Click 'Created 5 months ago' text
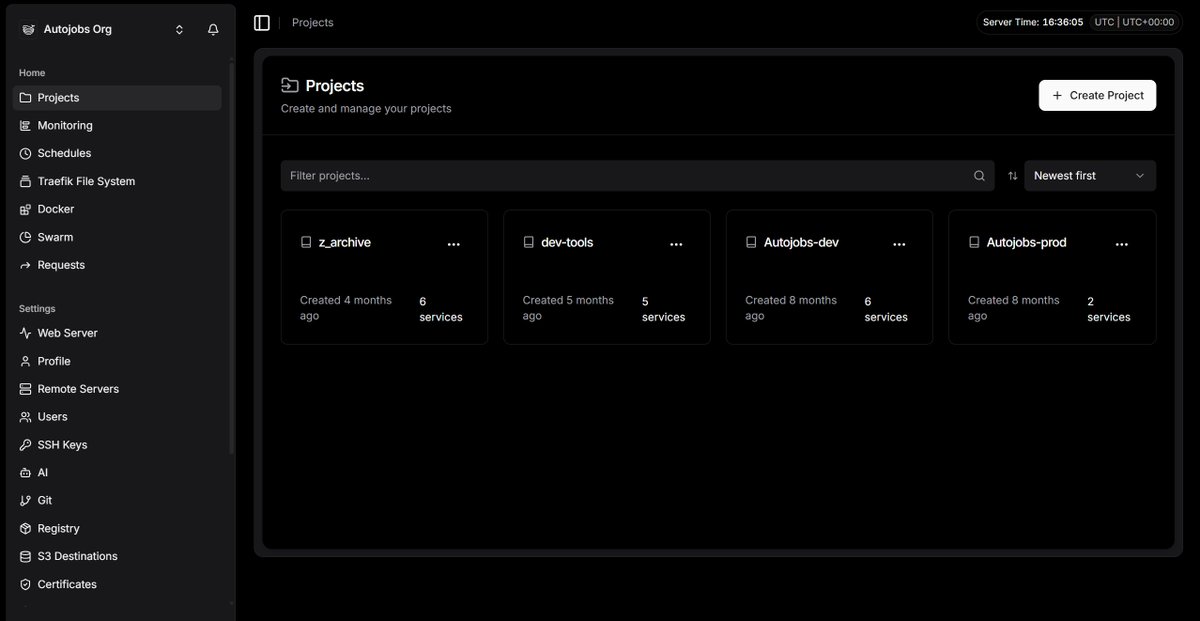Image resolution: width=1200 pixels, height=621 pixels. click(x=568, y=308)
